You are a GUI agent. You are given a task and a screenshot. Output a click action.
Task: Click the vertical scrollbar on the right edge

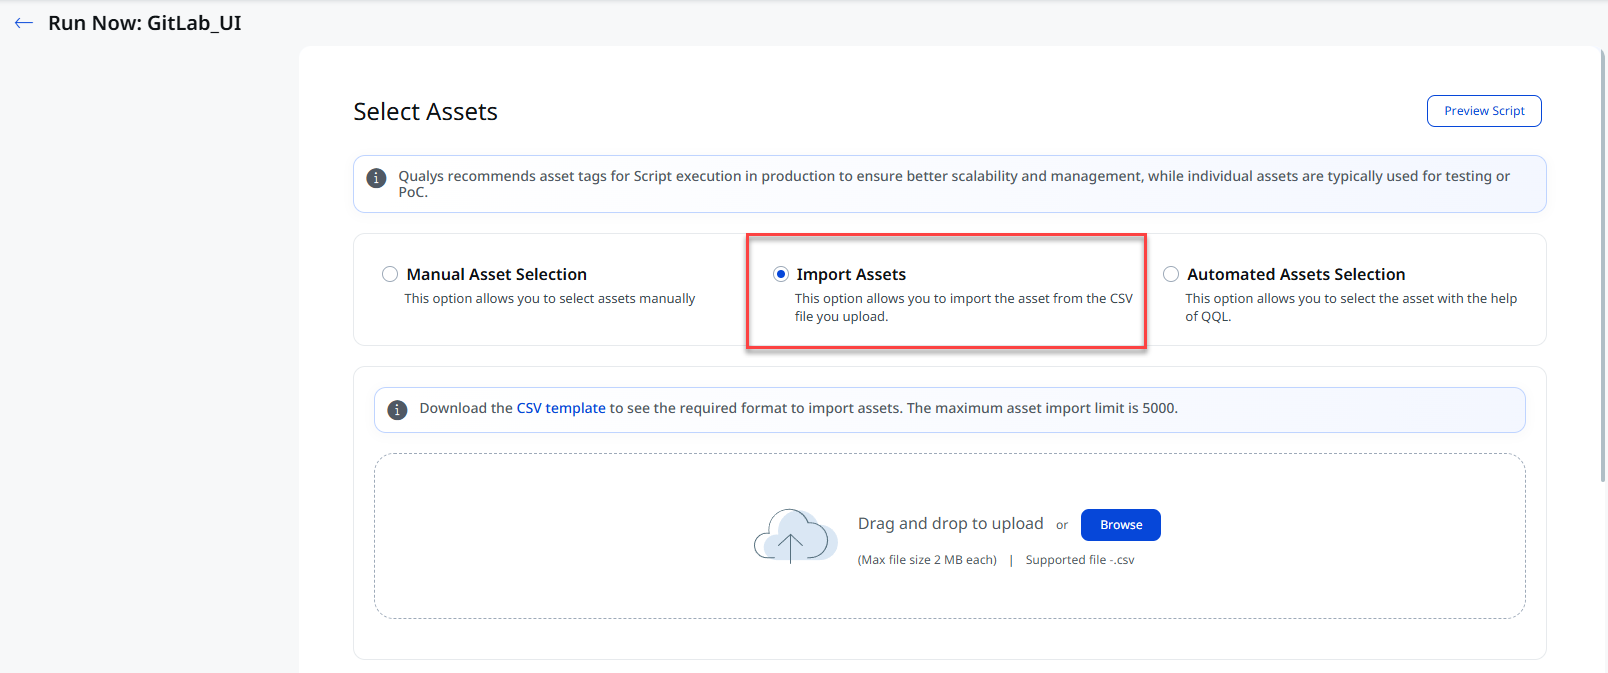[x=1603, y=265]
